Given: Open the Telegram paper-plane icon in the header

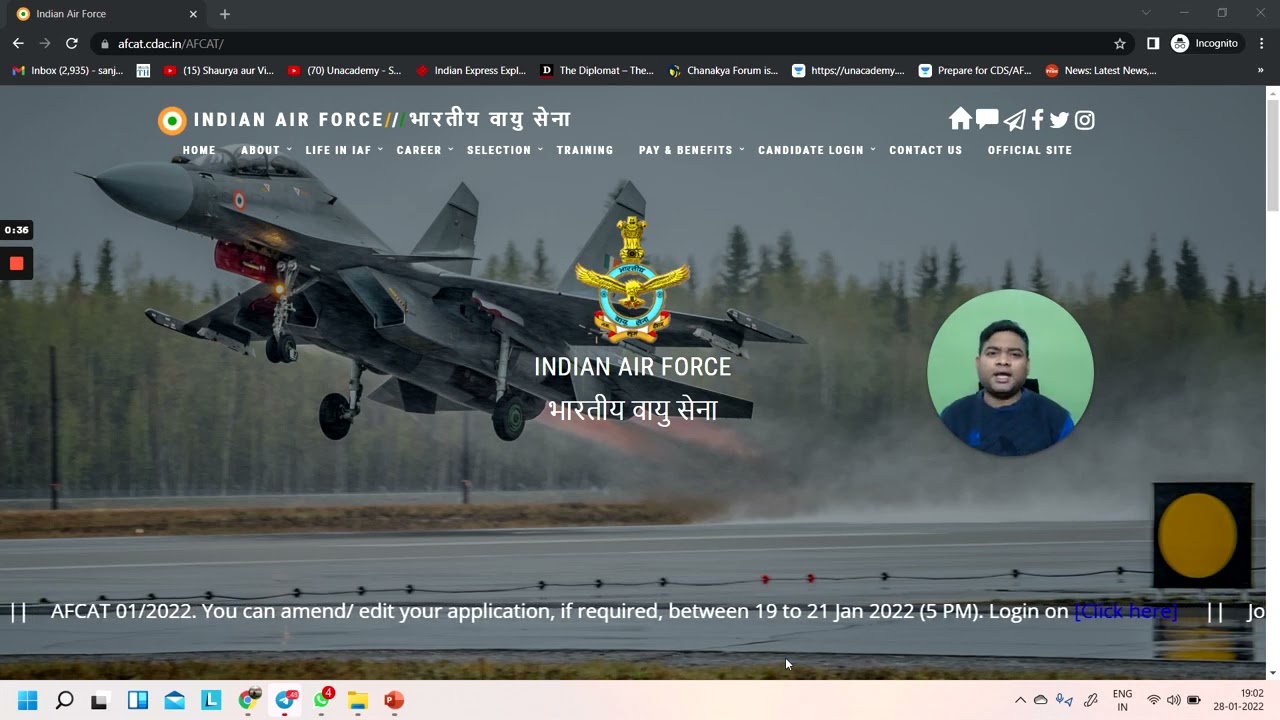Looking at the screenshot, I should [x=1014, y=120].
